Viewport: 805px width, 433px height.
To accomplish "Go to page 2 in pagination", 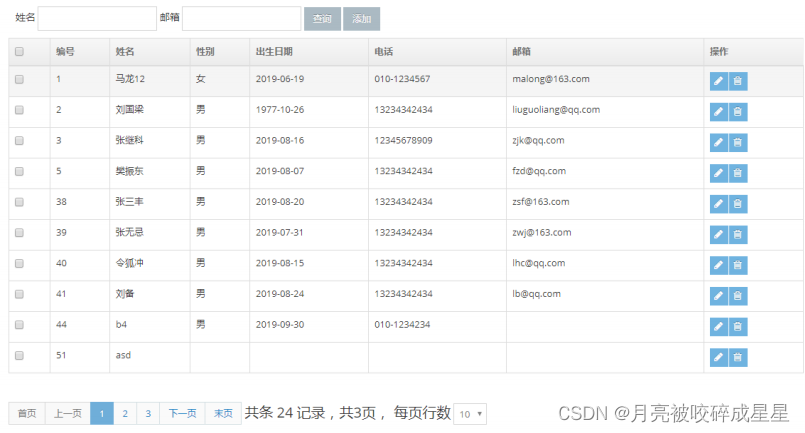I will (125, 413).
